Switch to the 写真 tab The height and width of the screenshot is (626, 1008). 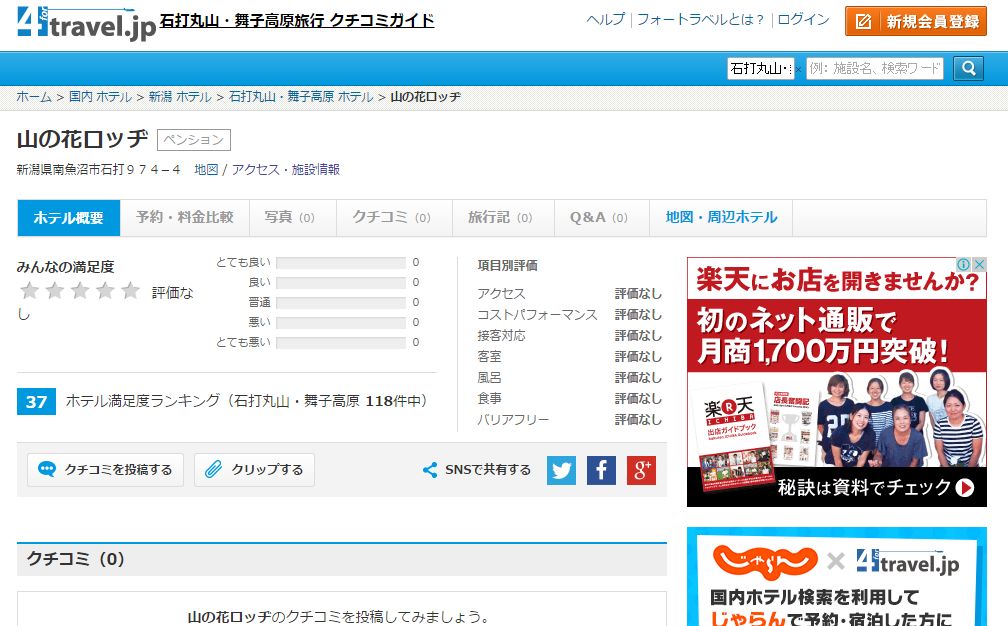point(289,217)
